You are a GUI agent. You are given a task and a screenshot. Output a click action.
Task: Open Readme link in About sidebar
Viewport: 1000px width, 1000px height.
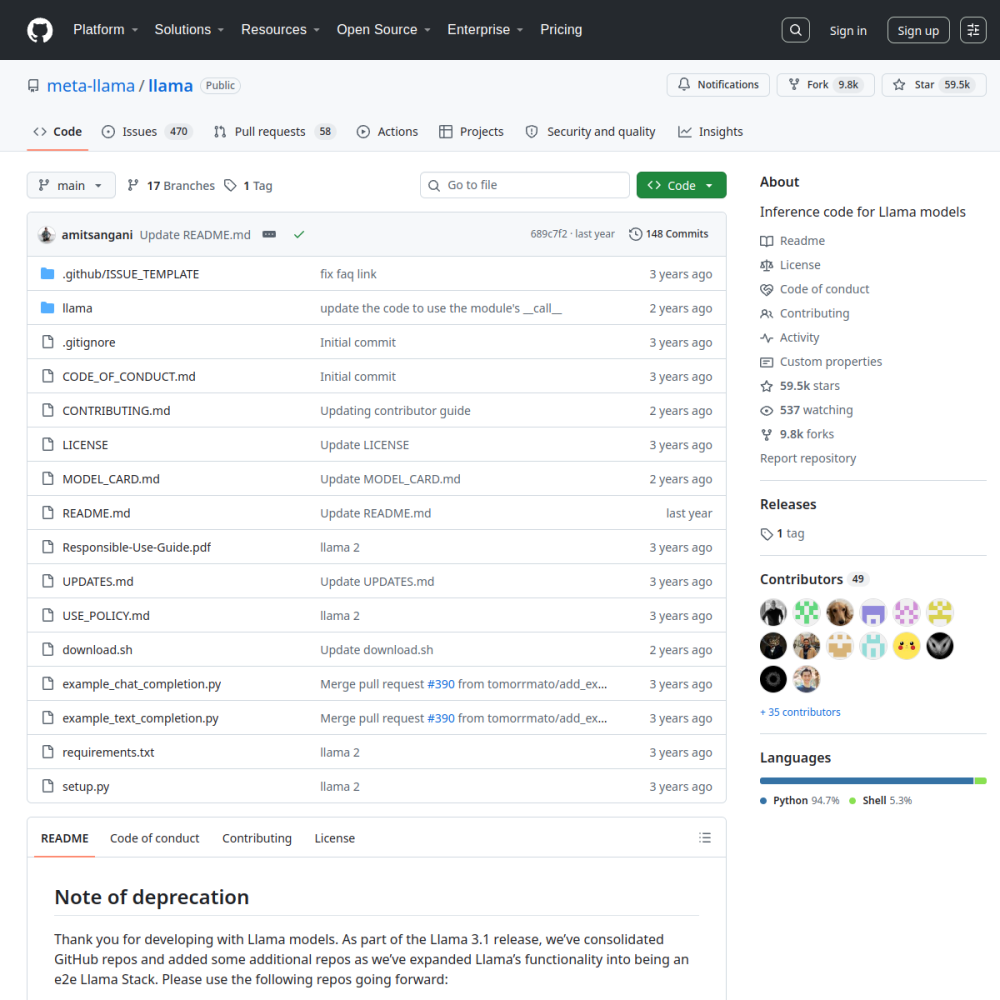pyautogui.click(x=792, y=240)
